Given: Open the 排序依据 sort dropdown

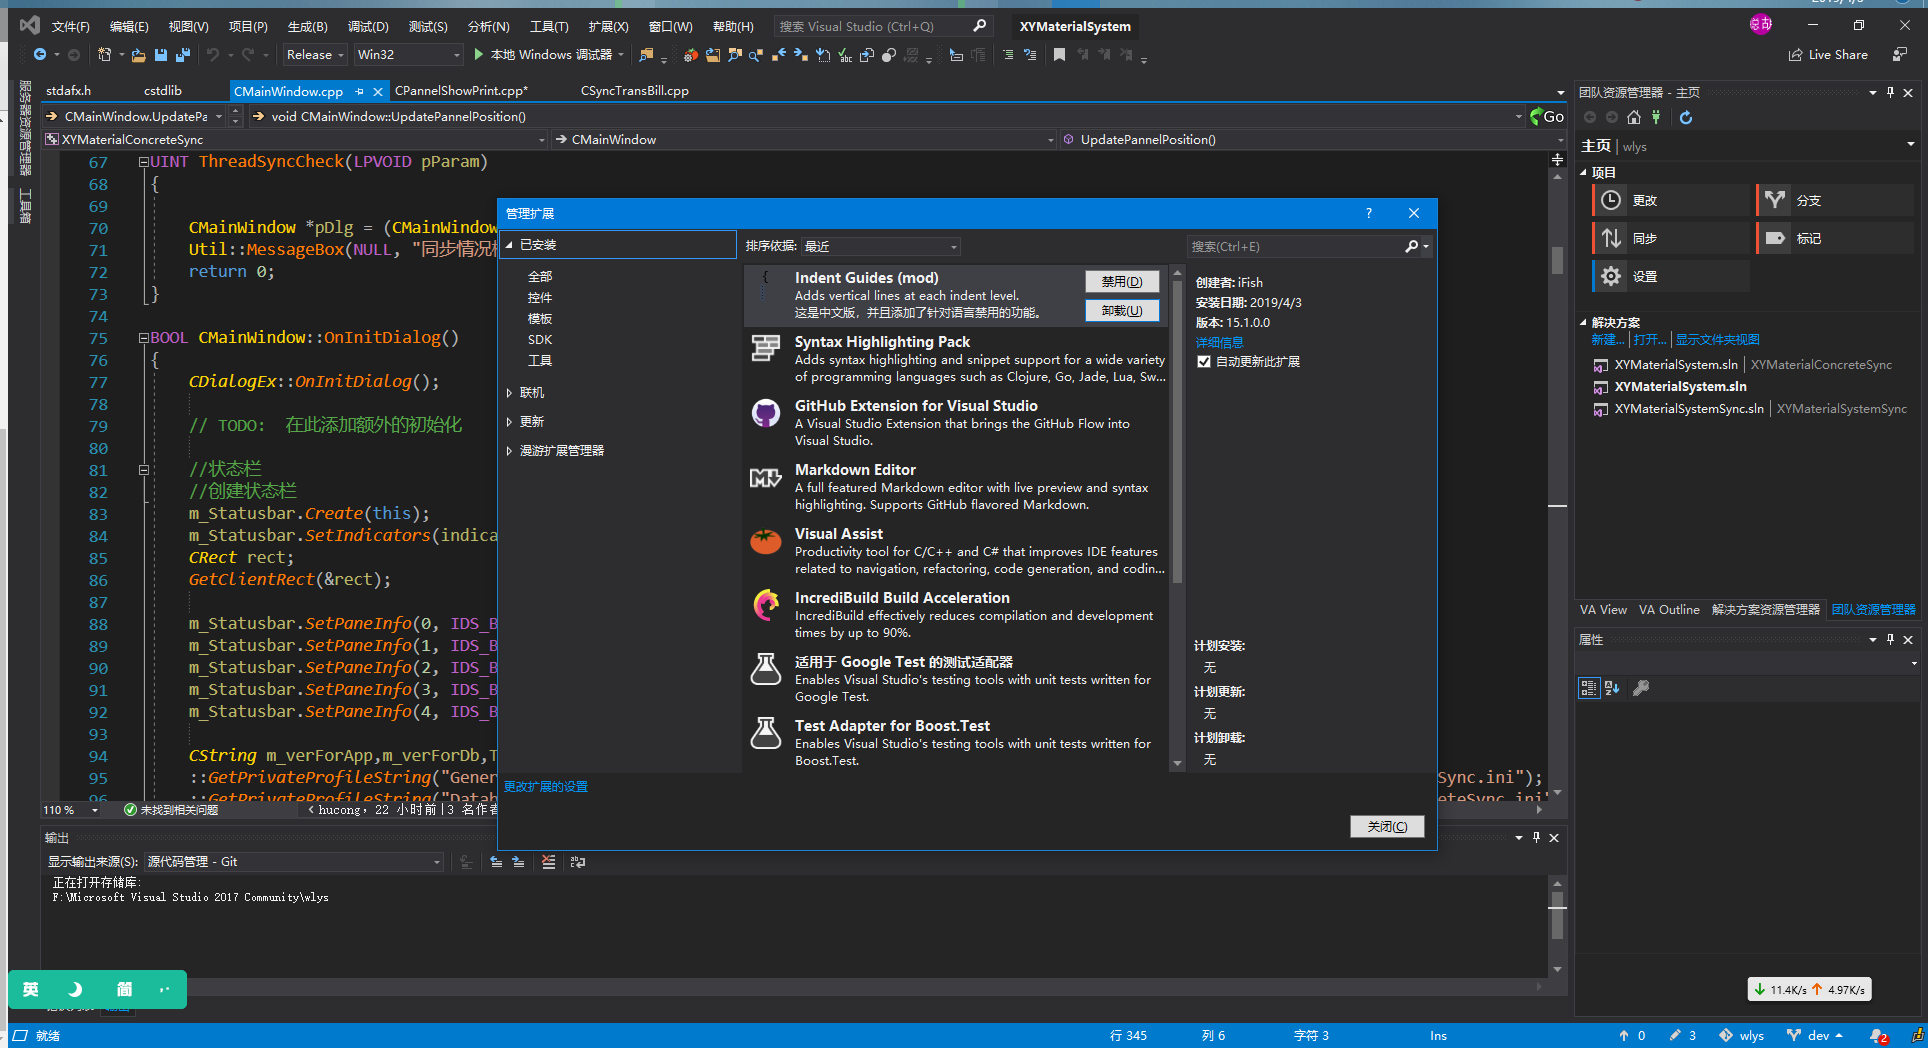Looking at the screenshot, I should click(953, 246).
